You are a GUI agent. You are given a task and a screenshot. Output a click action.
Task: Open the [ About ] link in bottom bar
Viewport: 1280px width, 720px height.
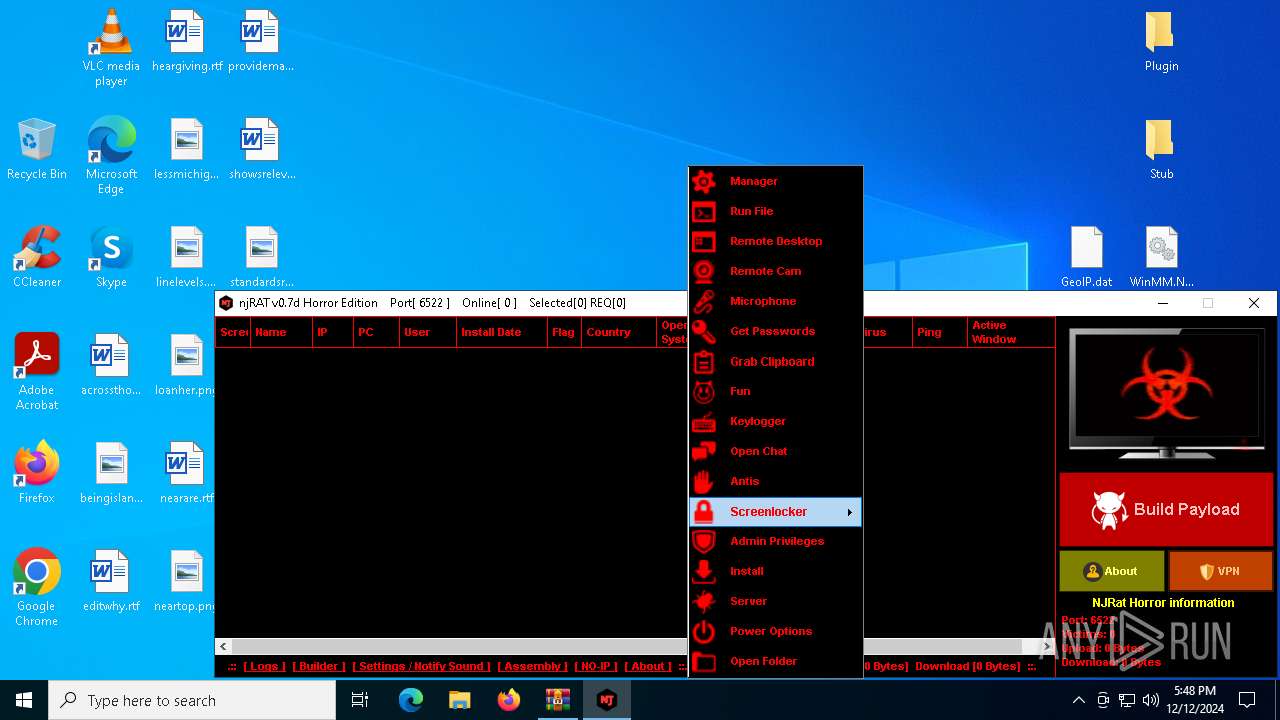[x=648, y=666]
